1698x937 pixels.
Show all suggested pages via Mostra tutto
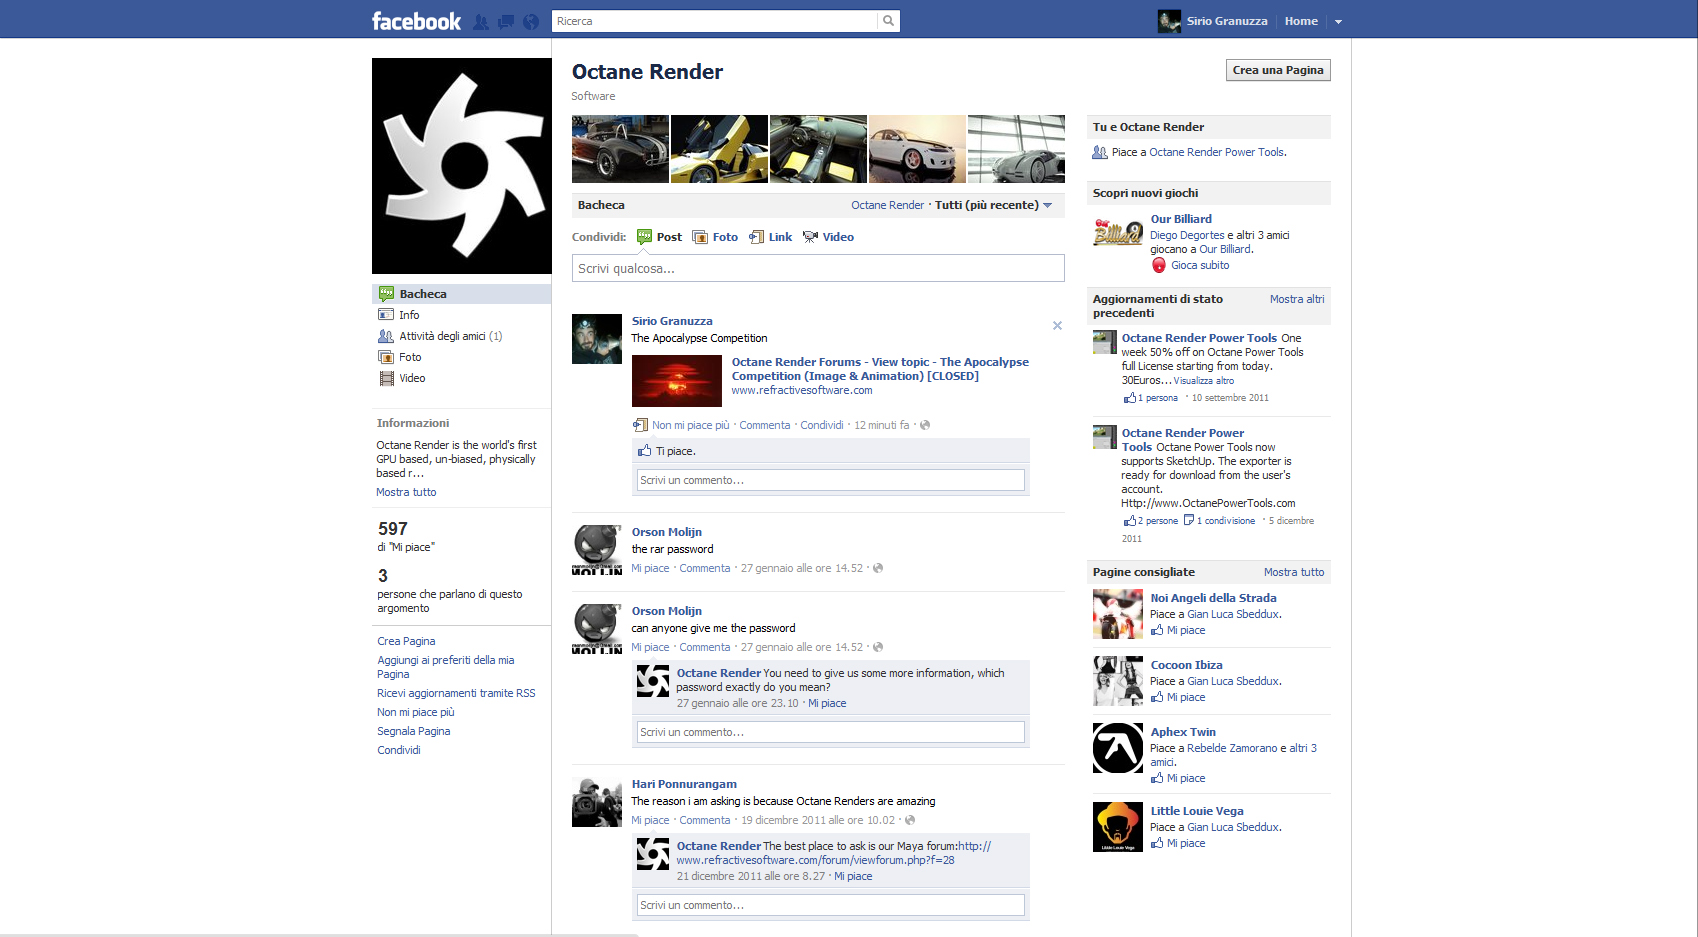click(x=1294, y=572)
